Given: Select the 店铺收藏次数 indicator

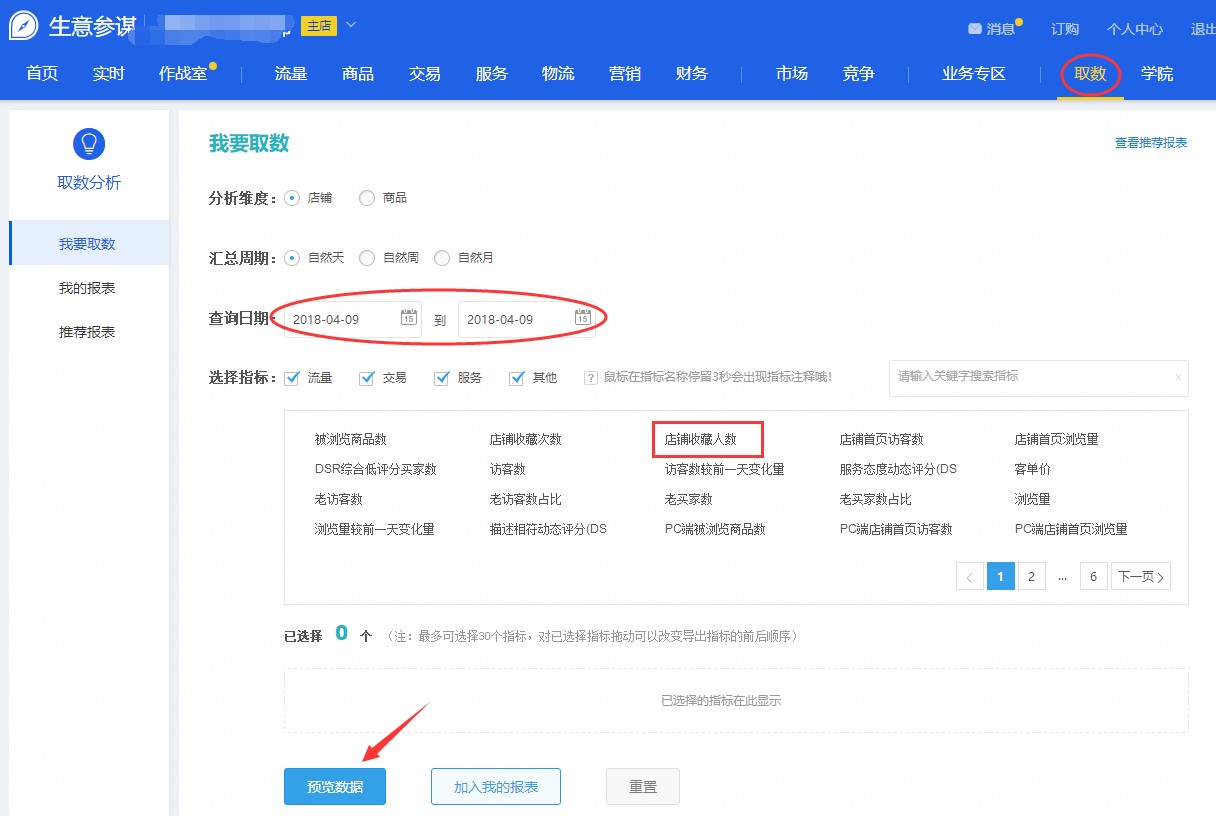Looking at the screenshot, I should [x=526, y=439].
